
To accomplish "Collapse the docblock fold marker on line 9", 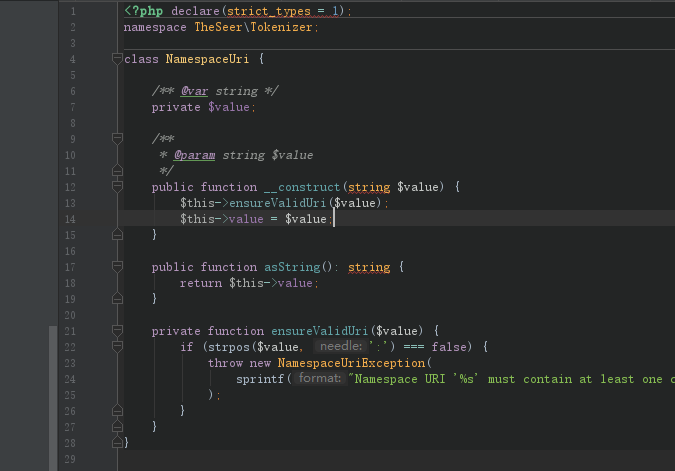I will point(117,139).
